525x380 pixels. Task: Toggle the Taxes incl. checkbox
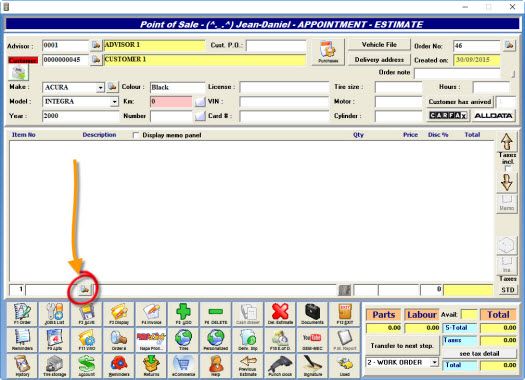click(x=508, y=168)
